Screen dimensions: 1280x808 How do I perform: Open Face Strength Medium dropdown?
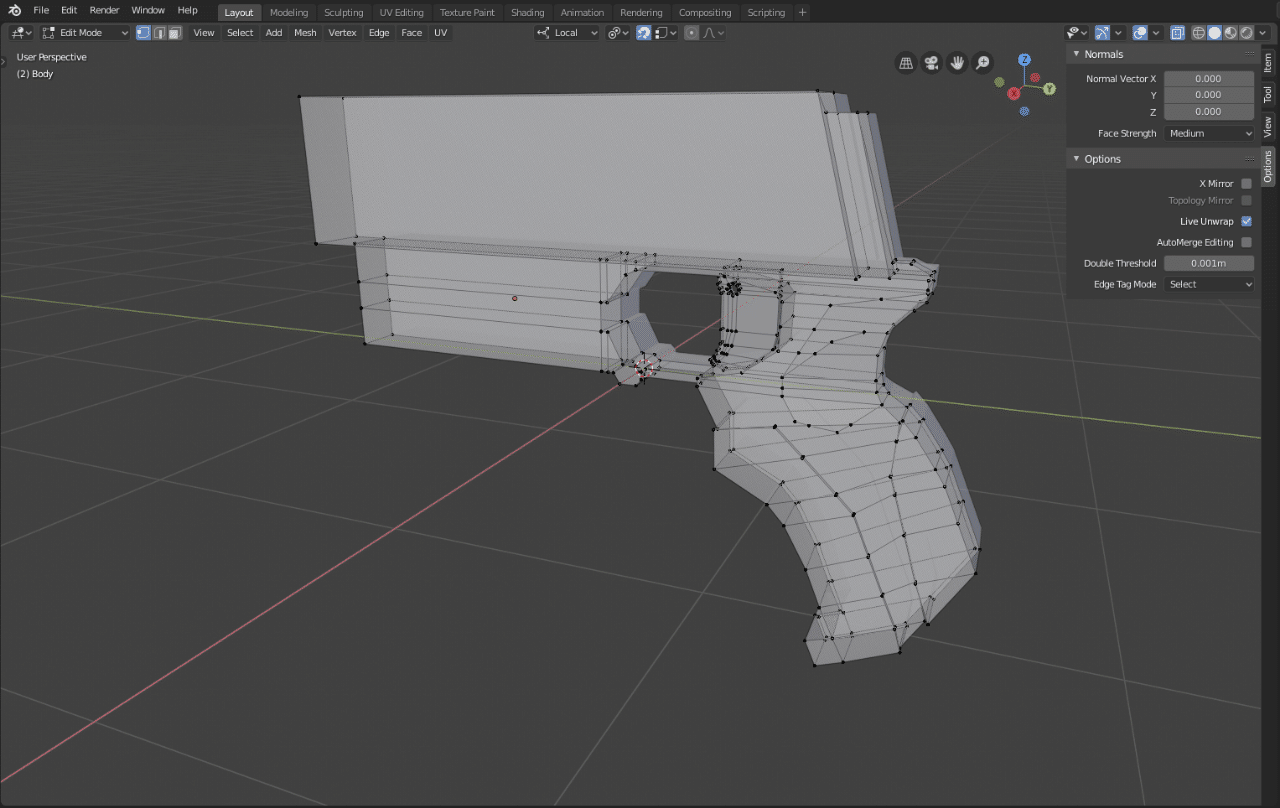[x=1209, y=133]
